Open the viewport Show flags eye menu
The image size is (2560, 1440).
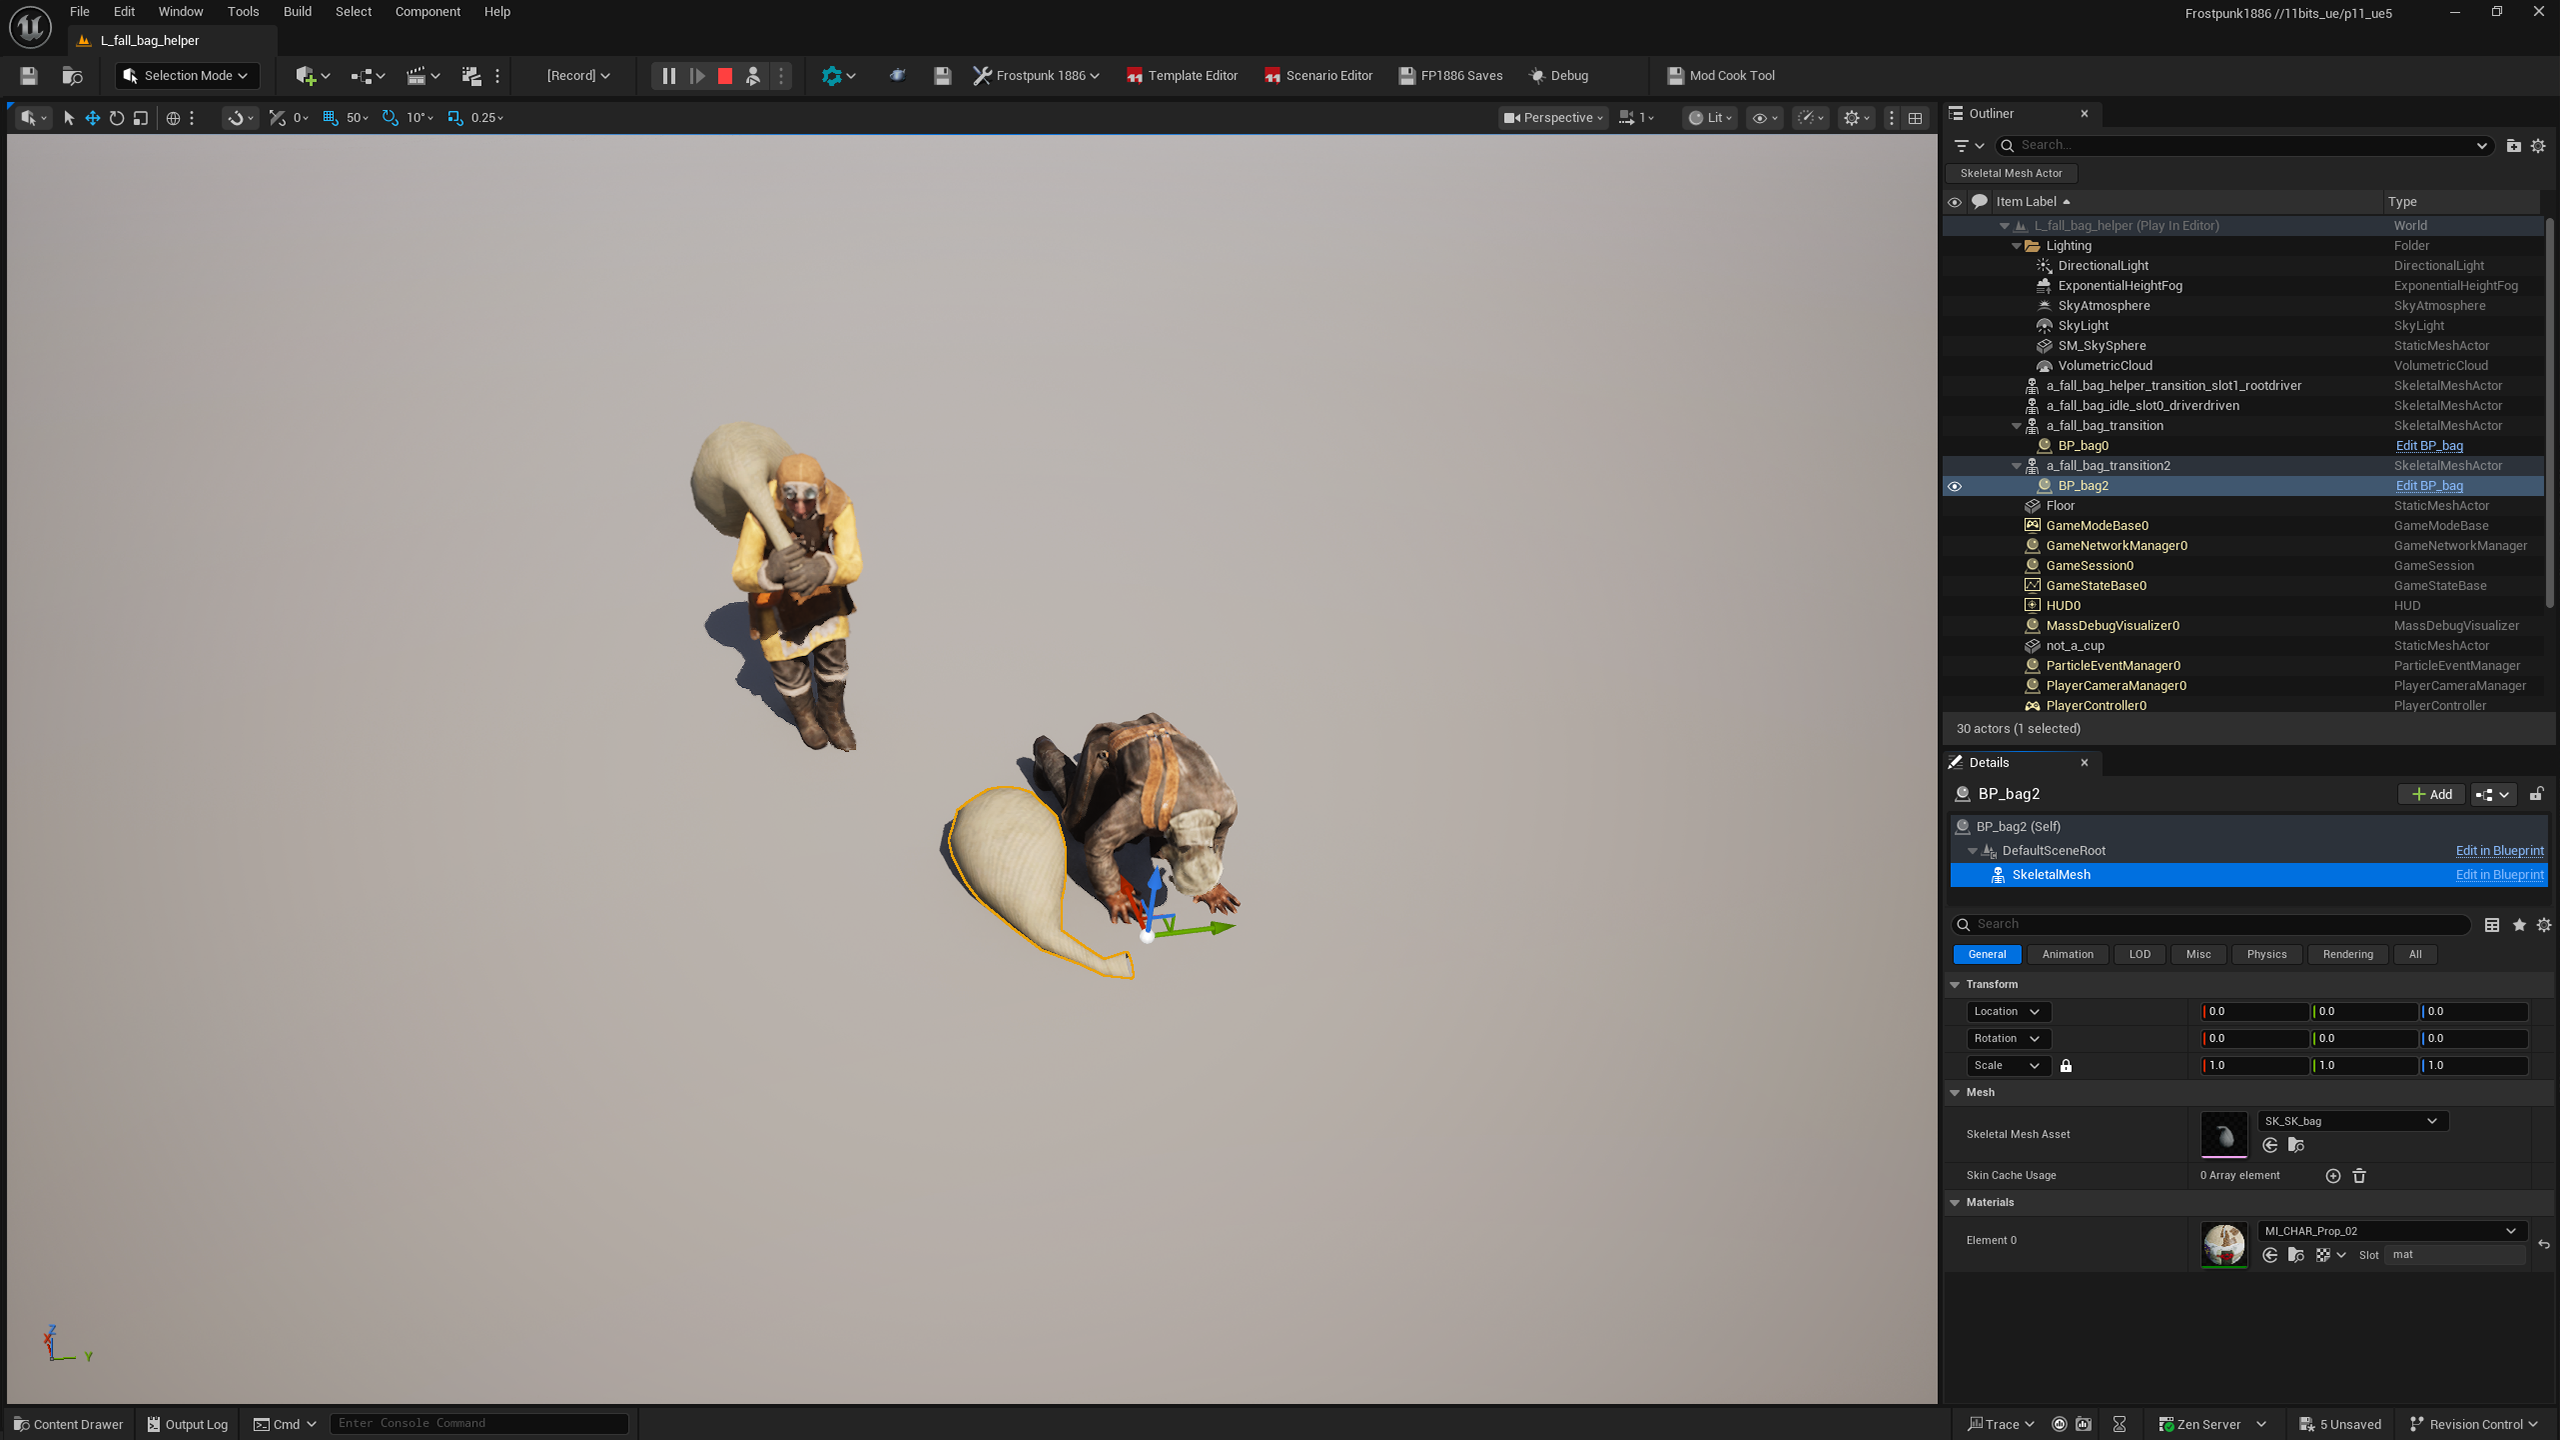(1764, 118)
